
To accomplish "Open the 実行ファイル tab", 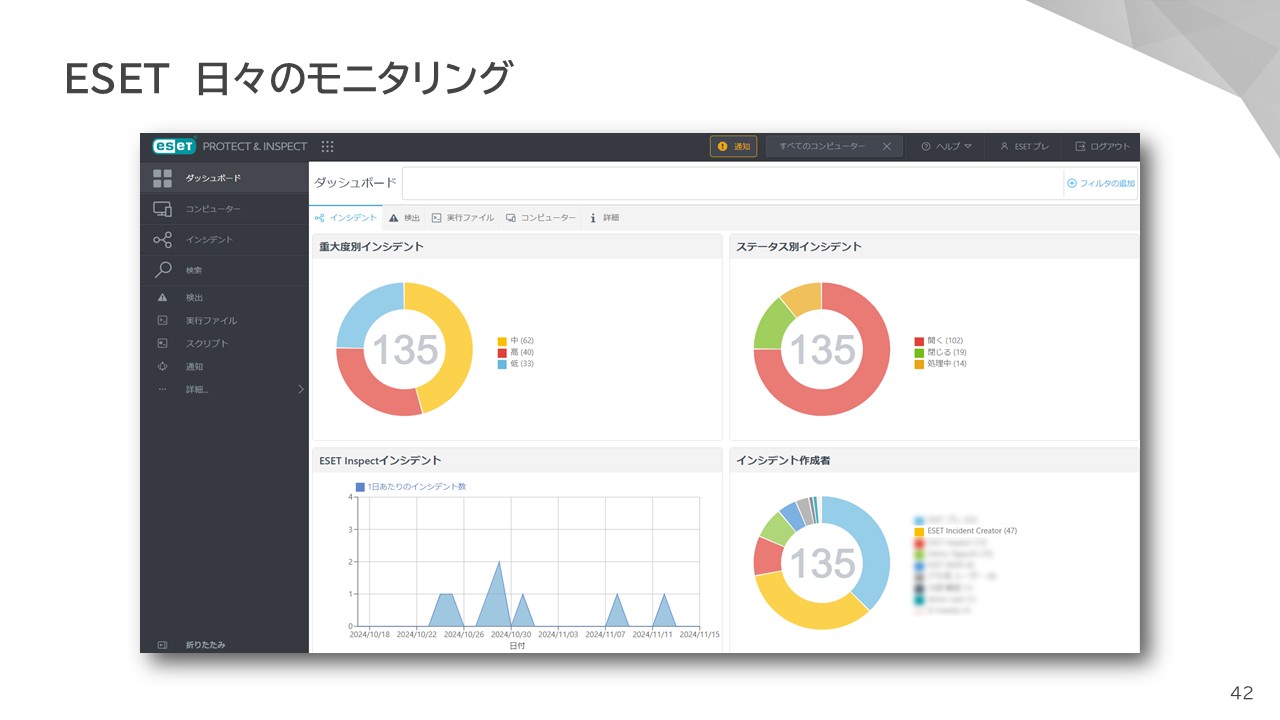I will (463, 218).
